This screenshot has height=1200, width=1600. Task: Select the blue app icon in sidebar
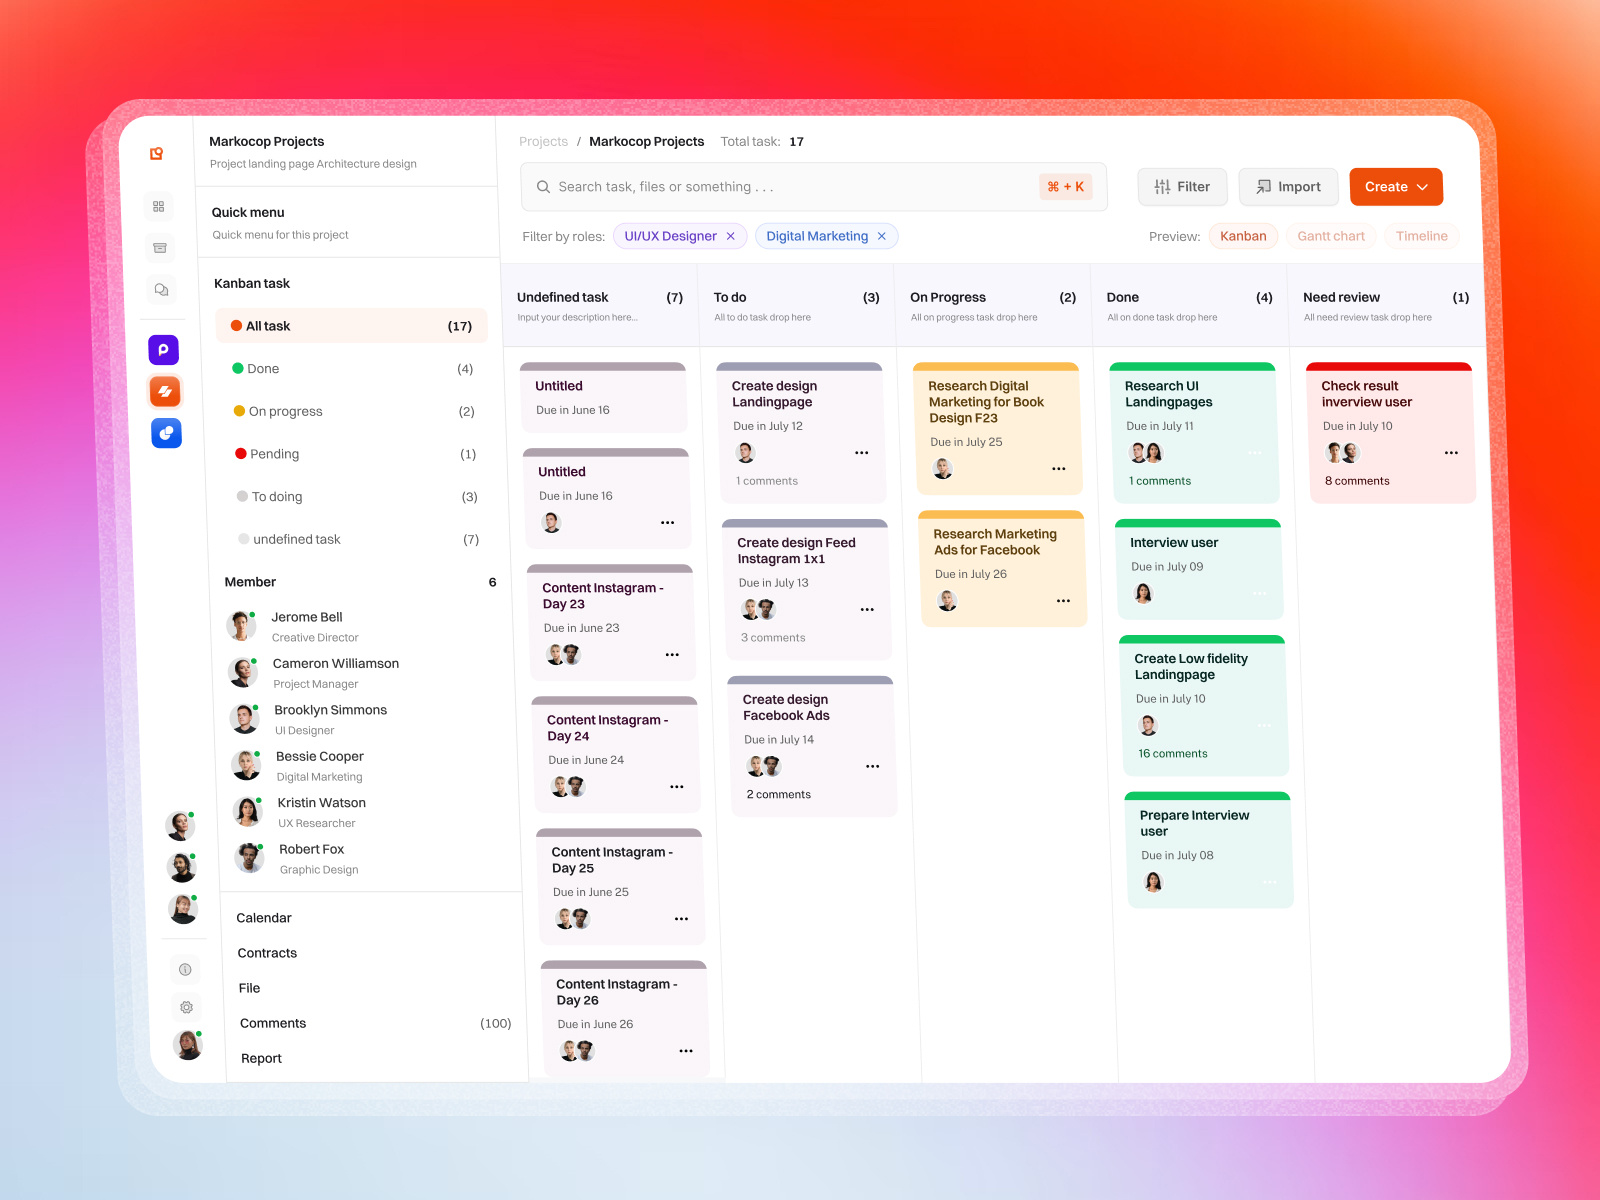pyautogui.click(x=163, y=433)
